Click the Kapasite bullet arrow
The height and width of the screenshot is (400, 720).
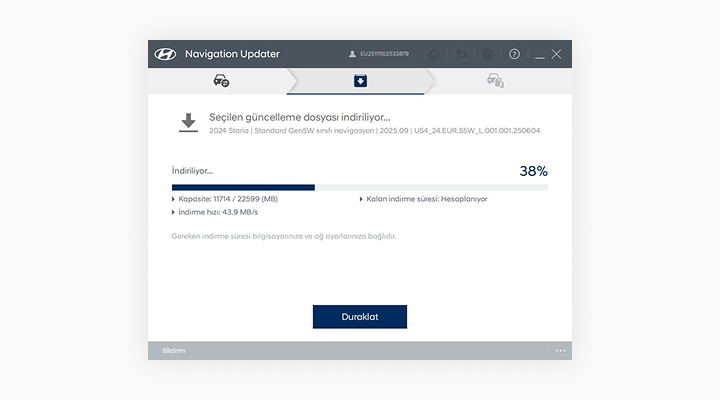pos(174,199)
